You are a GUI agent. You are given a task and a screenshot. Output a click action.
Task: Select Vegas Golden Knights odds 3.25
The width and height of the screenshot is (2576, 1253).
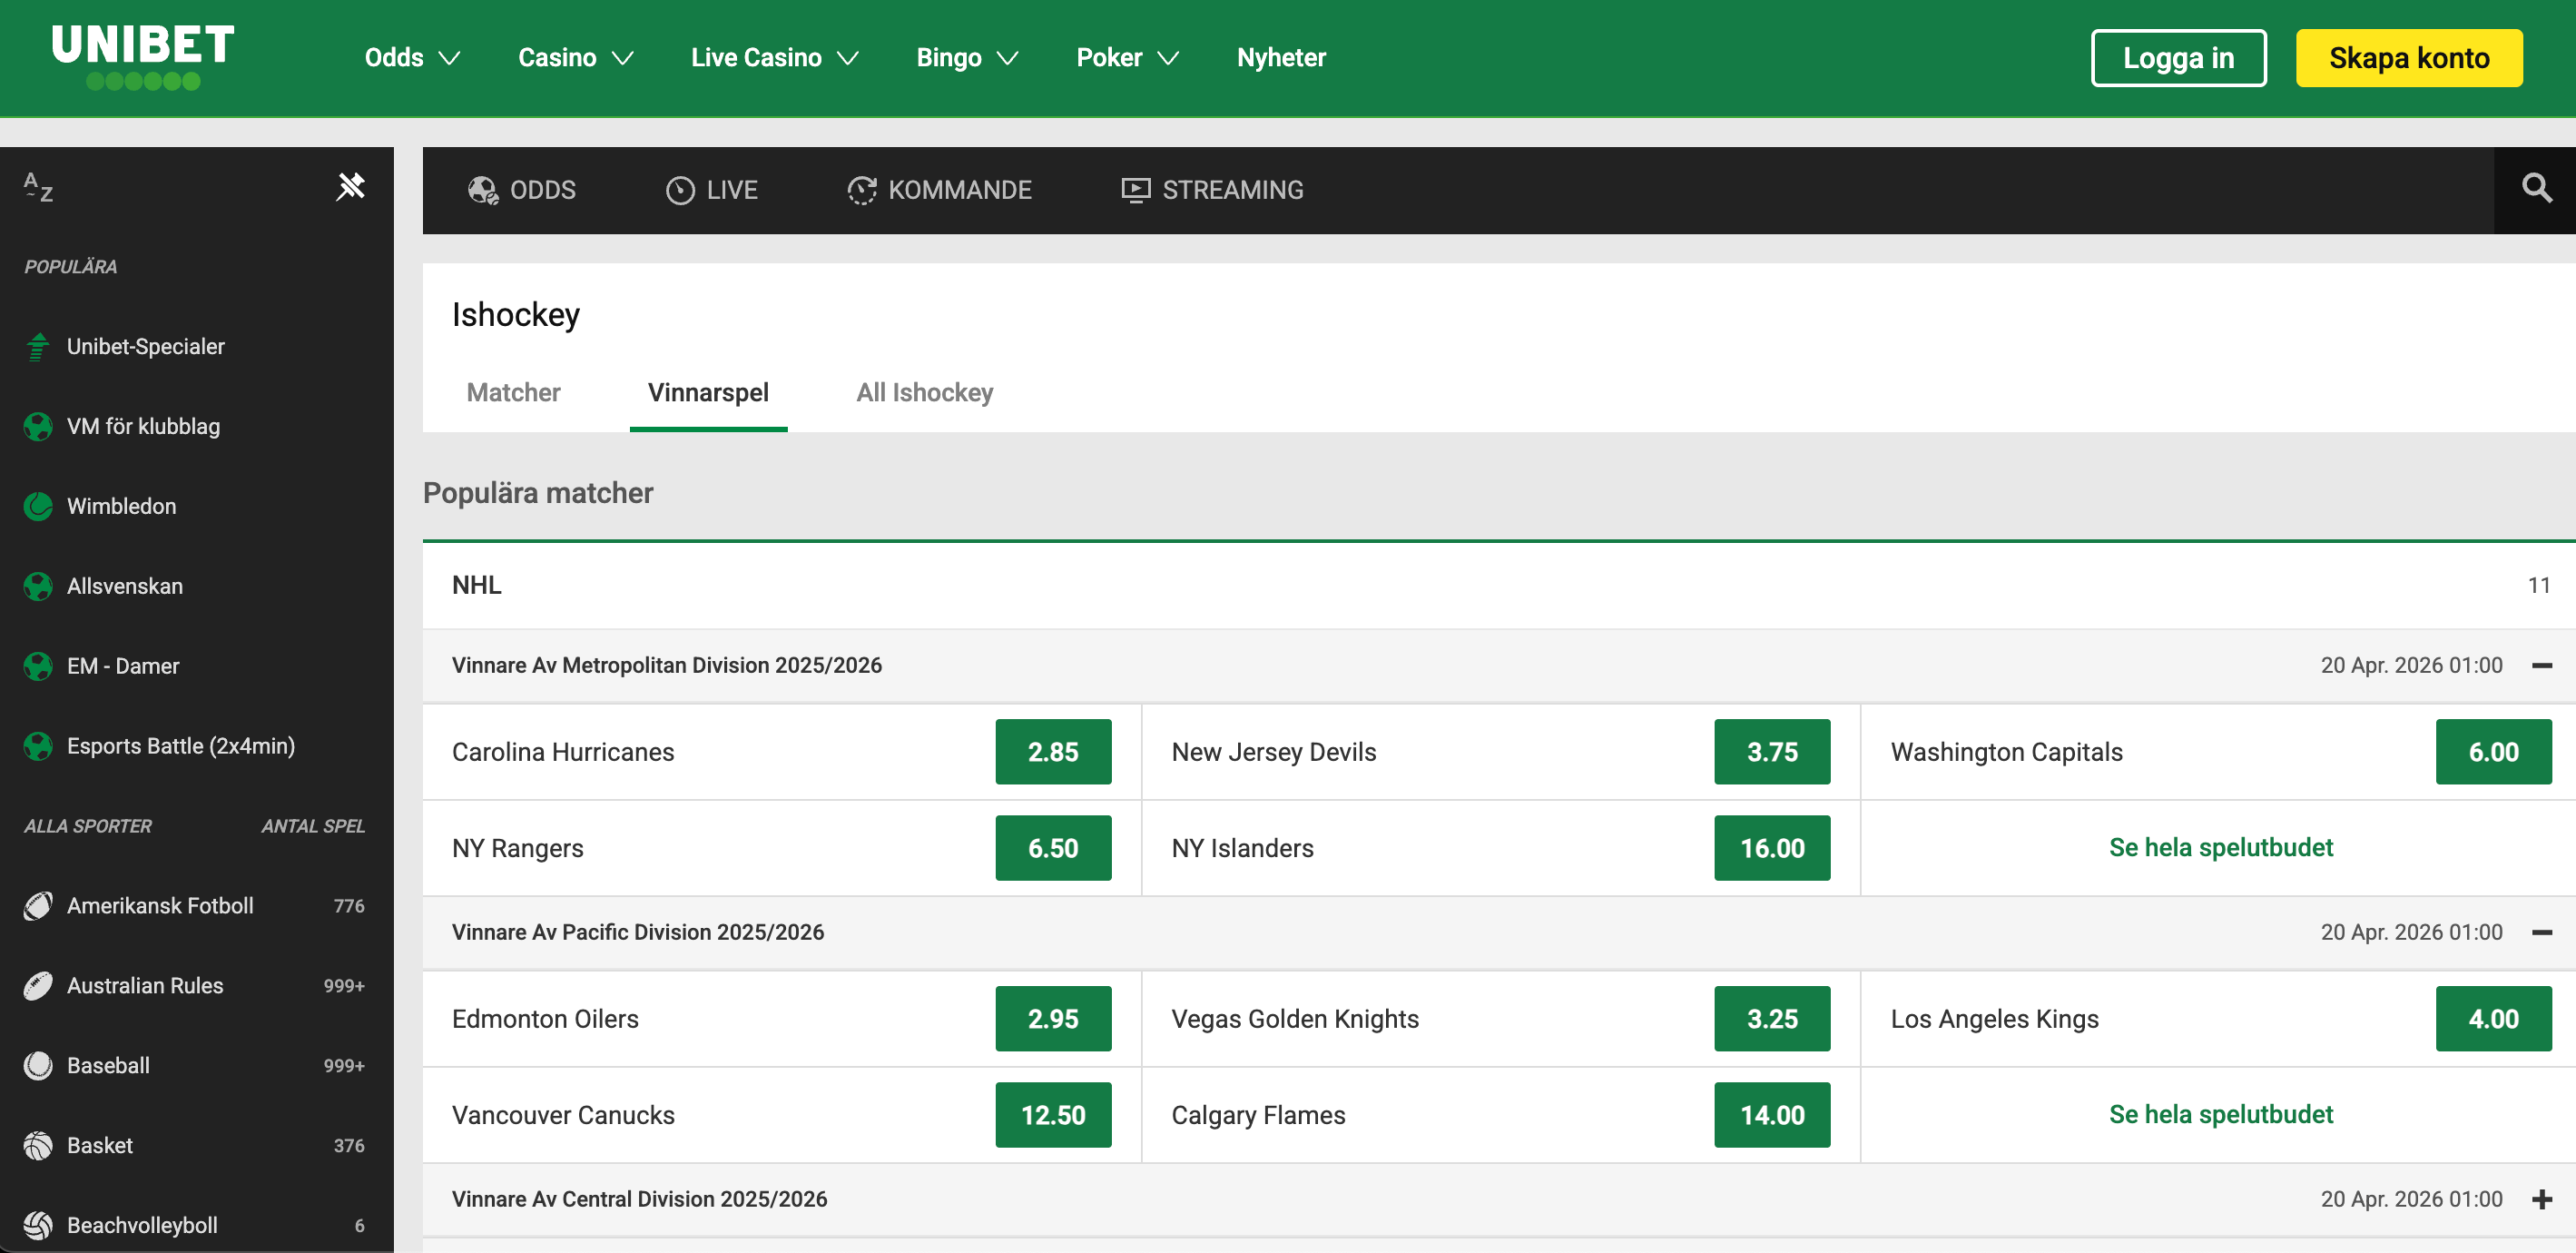click(x=1772, y=1019)
